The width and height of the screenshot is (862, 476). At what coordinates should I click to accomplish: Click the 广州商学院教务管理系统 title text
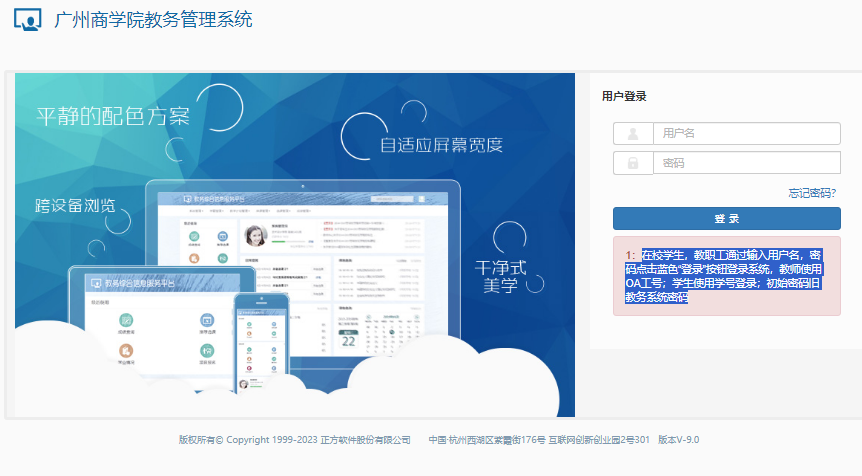click(153, 20)
